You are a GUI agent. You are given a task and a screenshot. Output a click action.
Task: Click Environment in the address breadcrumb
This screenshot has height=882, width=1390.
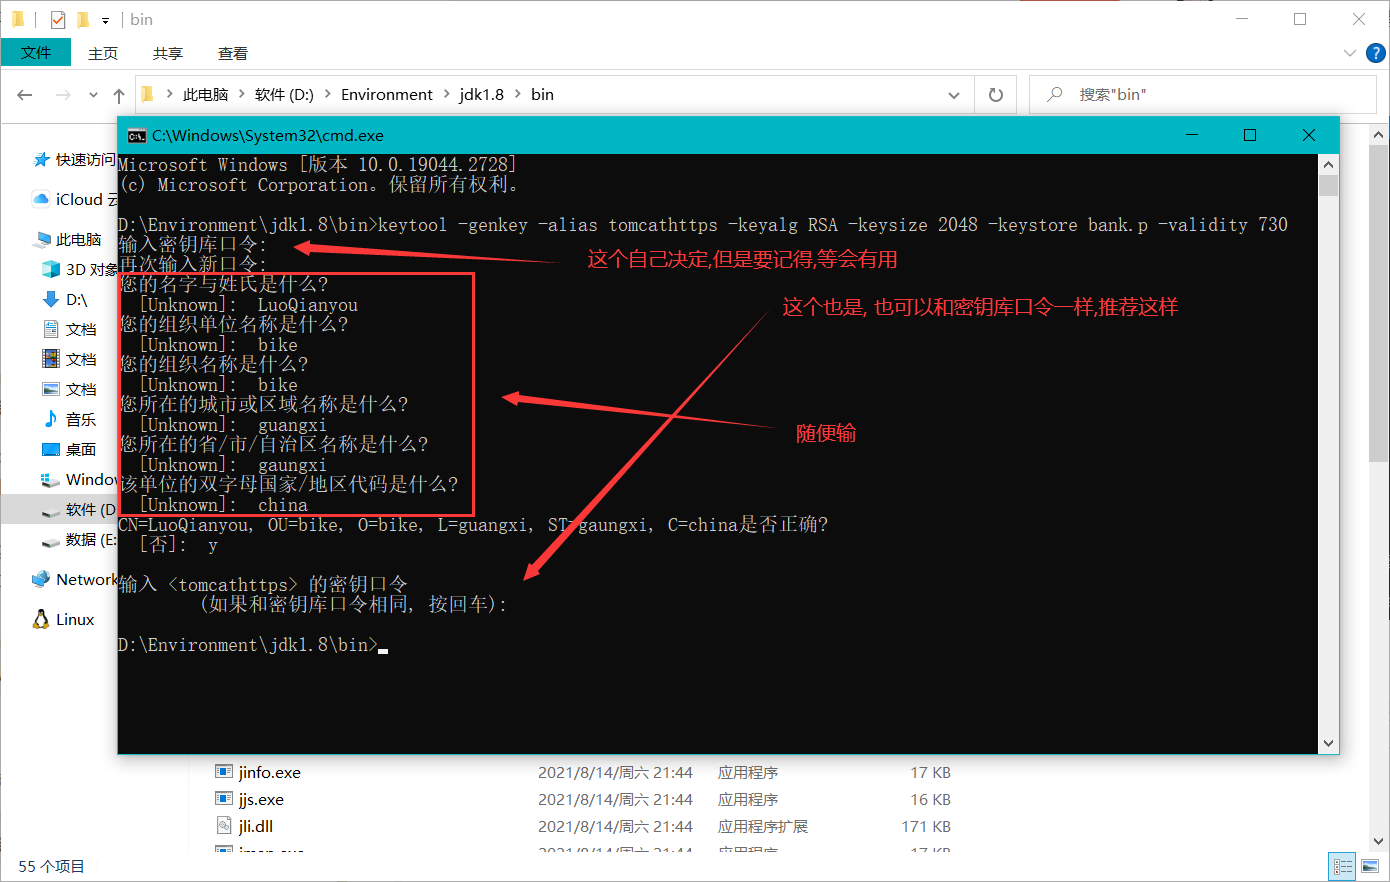(x=387, y=95)
